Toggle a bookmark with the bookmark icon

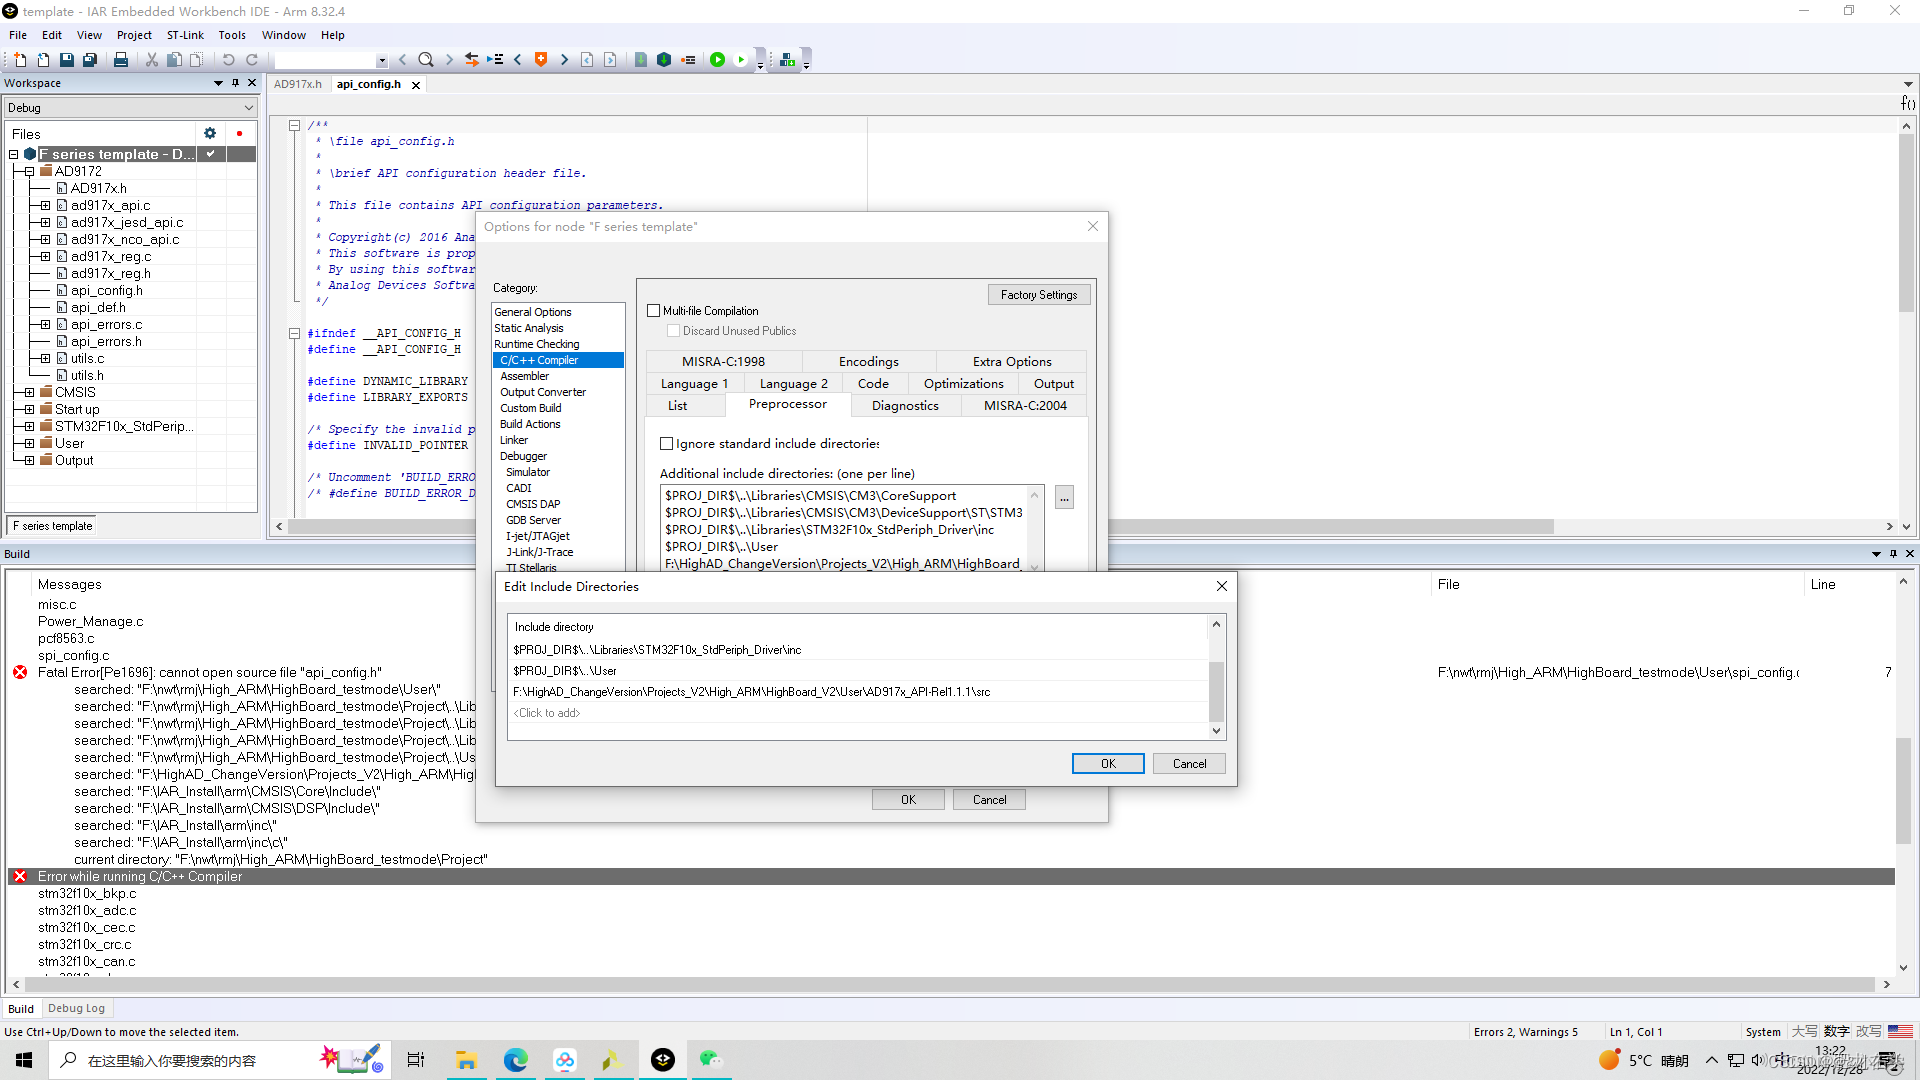[x=540, y=60]
